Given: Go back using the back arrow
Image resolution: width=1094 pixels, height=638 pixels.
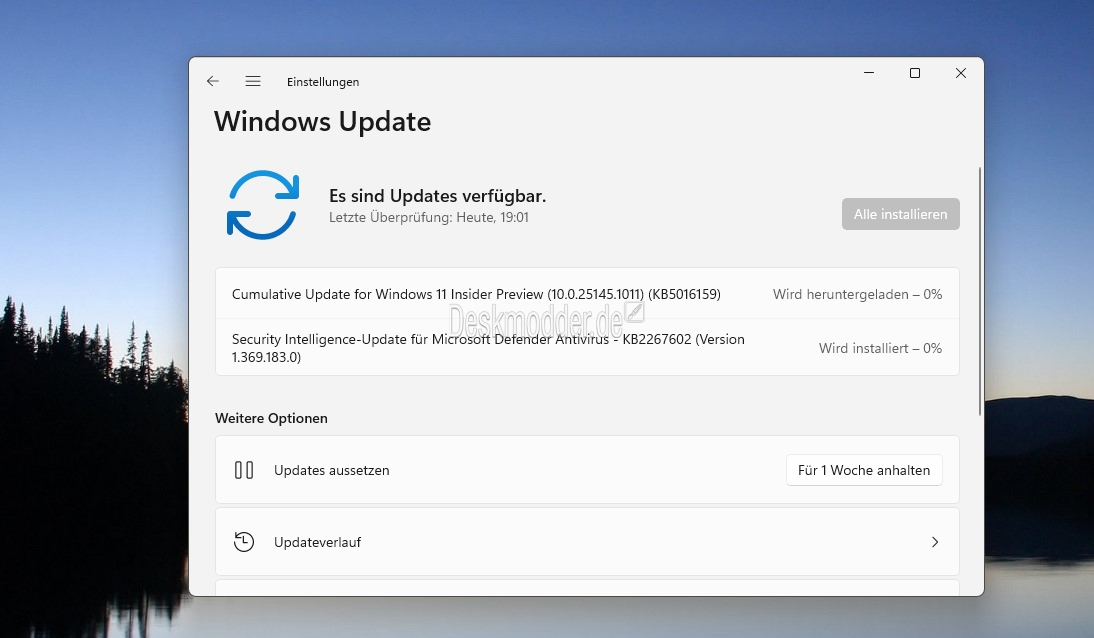Looking at the screenshot, I should click(x=213, y=81).
